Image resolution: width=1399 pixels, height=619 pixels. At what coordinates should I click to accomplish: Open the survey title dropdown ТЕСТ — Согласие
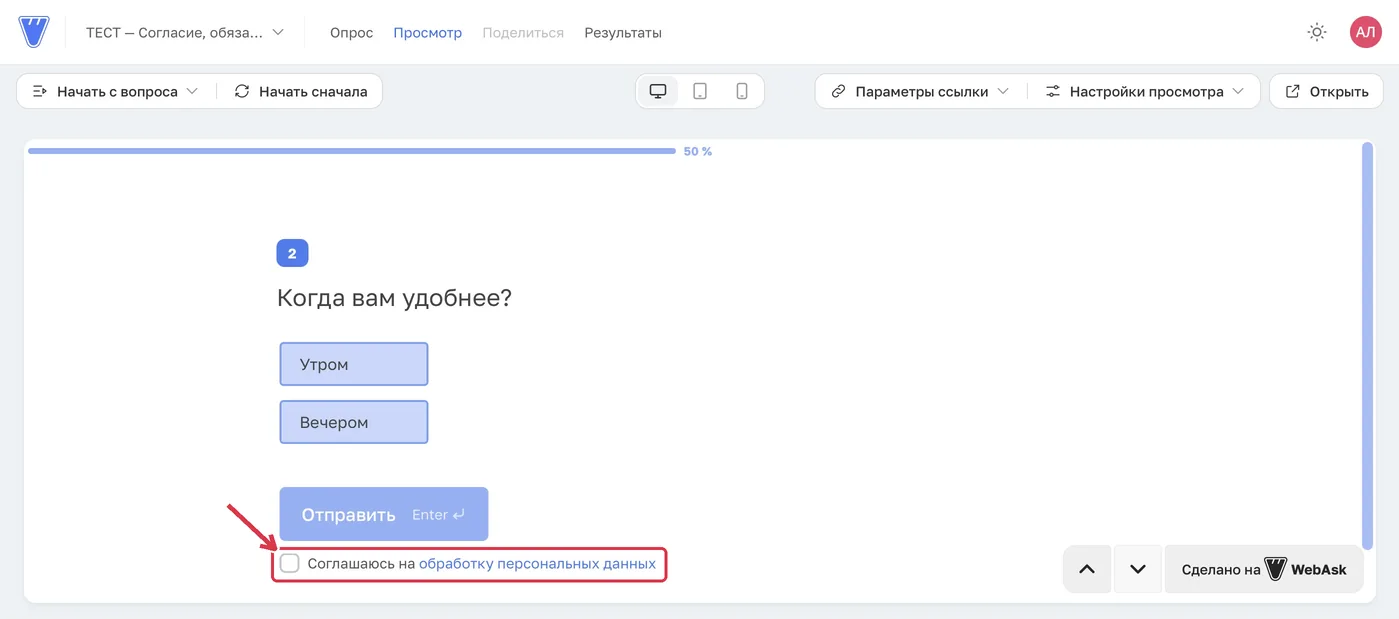pos(185,32)
